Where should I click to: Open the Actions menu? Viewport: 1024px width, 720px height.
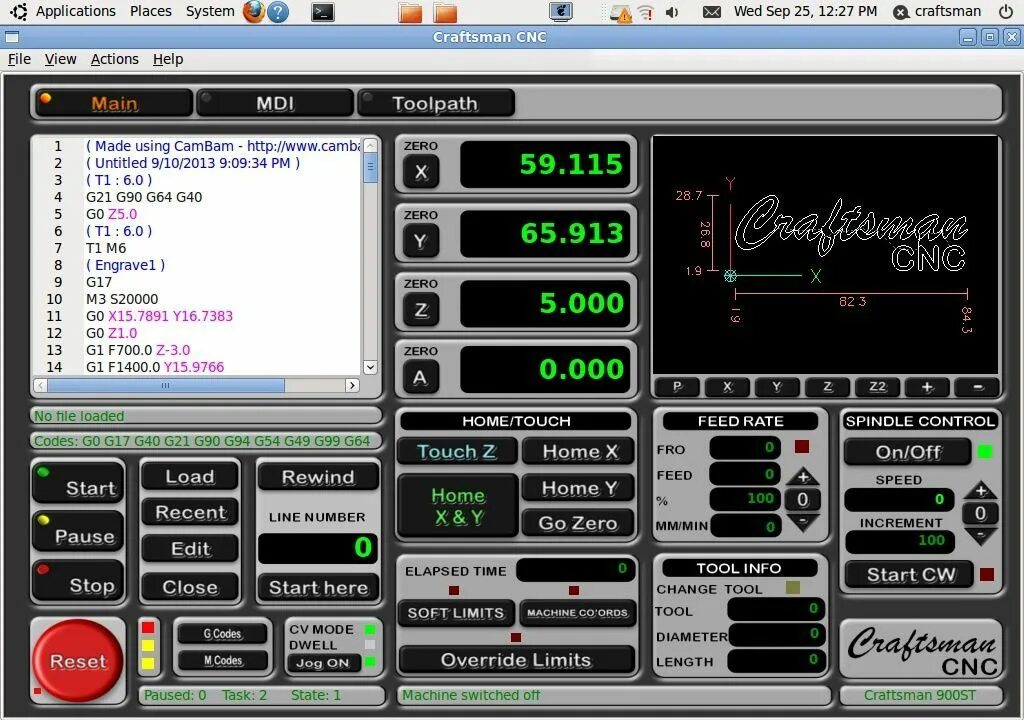114,59
